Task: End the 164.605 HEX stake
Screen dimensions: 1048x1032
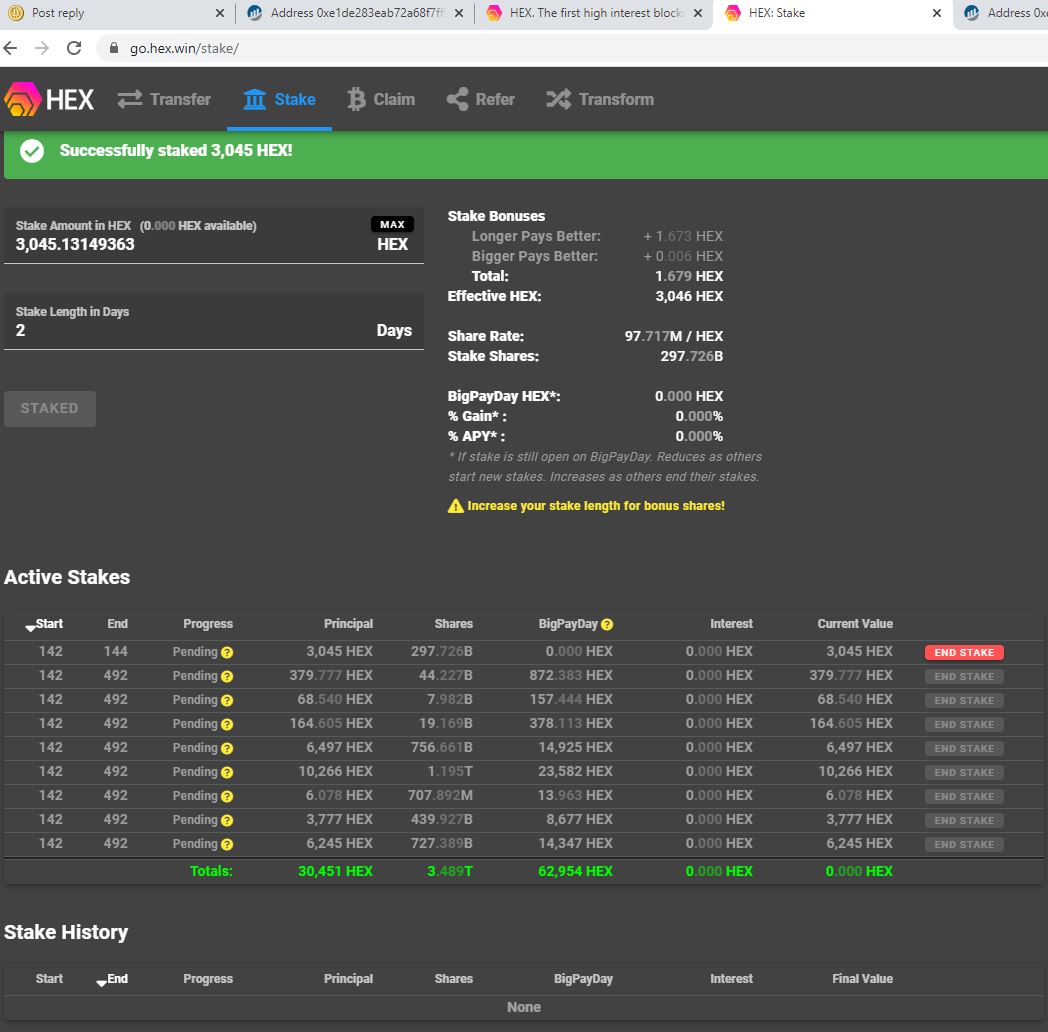Action: (964, 725)
